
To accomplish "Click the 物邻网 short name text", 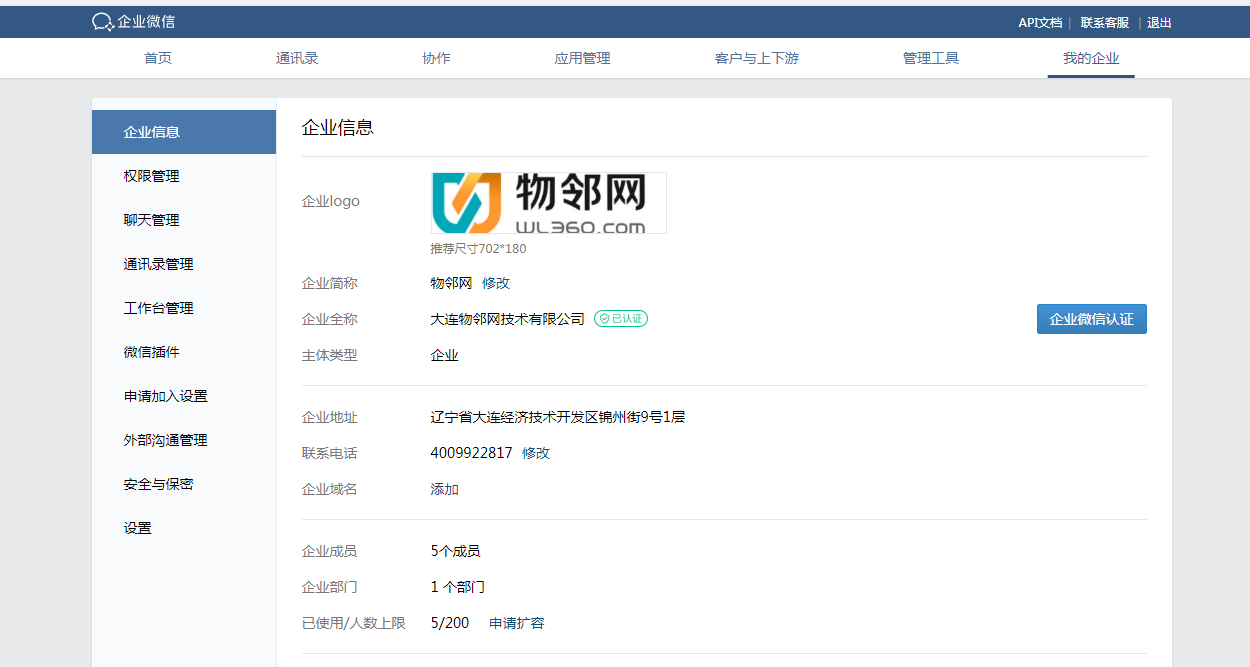I will point(451,283).
